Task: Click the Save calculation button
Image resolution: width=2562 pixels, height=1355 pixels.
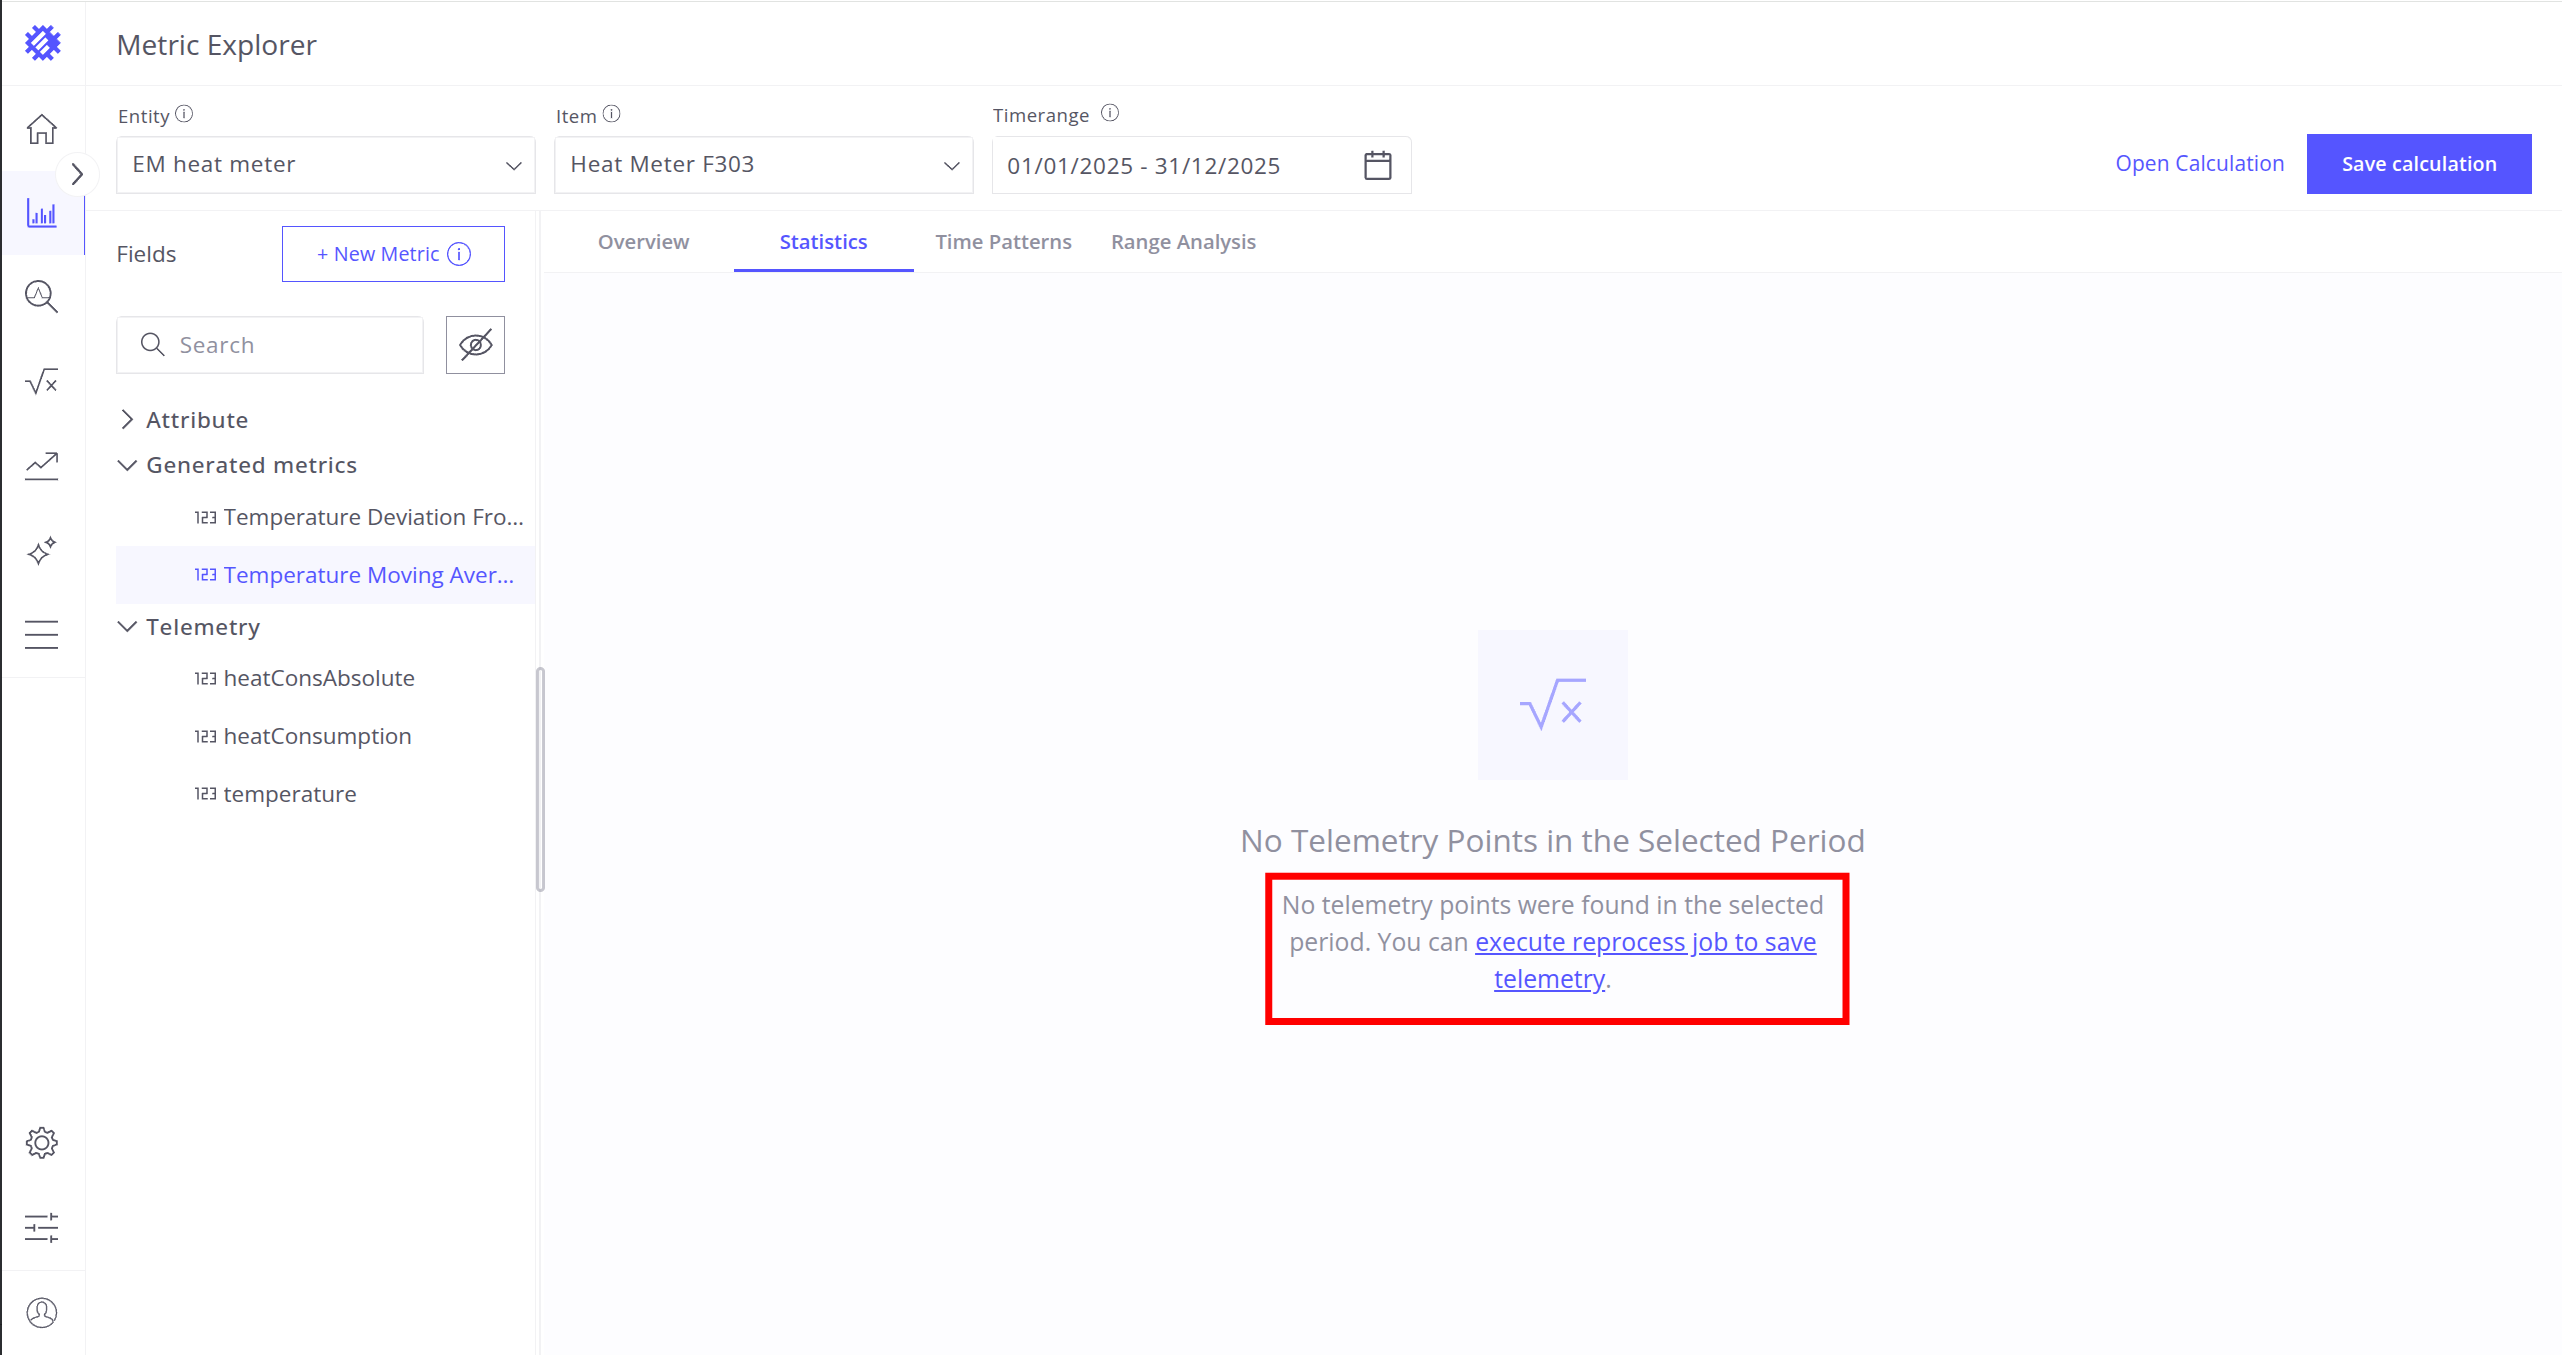Action: (2418, 164)
